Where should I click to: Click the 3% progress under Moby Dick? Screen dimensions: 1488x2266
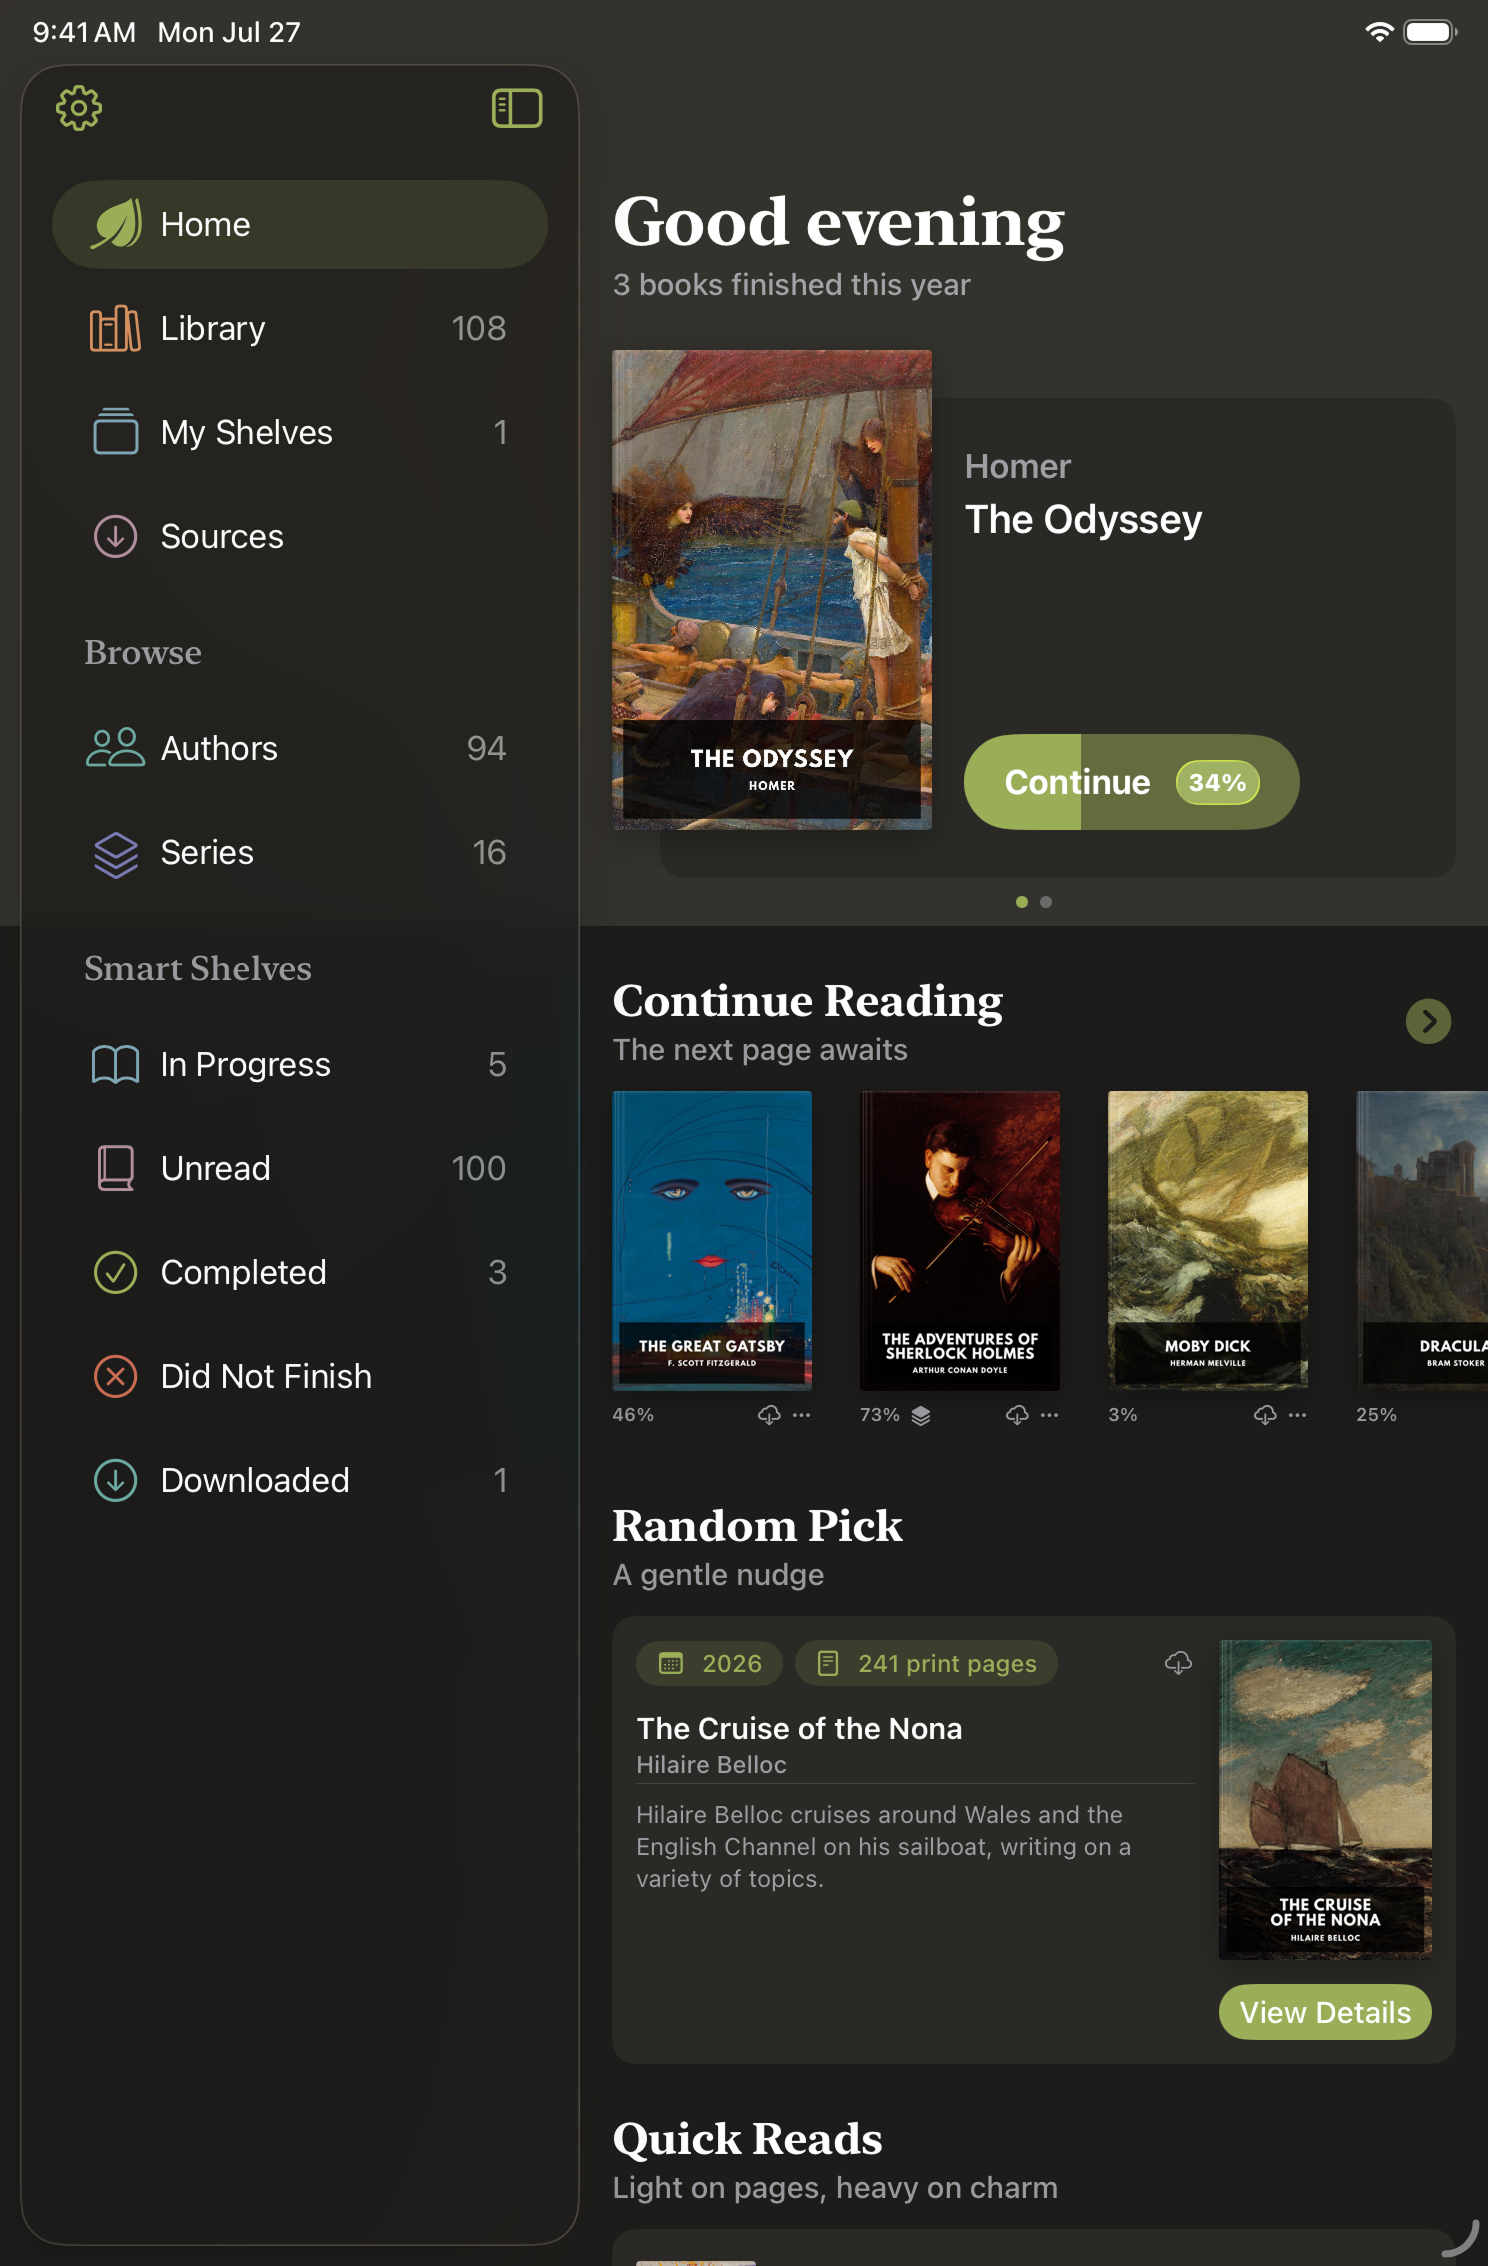pyautogui.click(x=1123, y=1415)
